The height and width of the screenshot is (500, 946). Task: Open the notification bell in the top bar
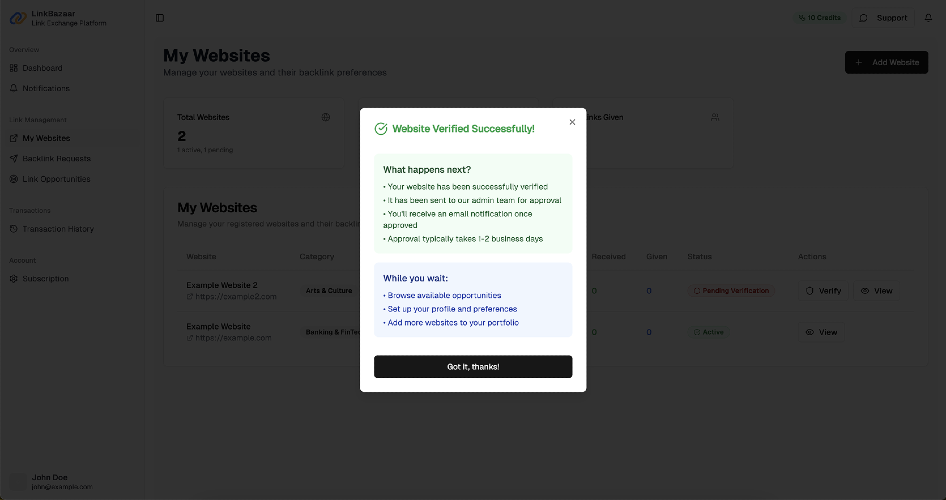coord(929,18)
